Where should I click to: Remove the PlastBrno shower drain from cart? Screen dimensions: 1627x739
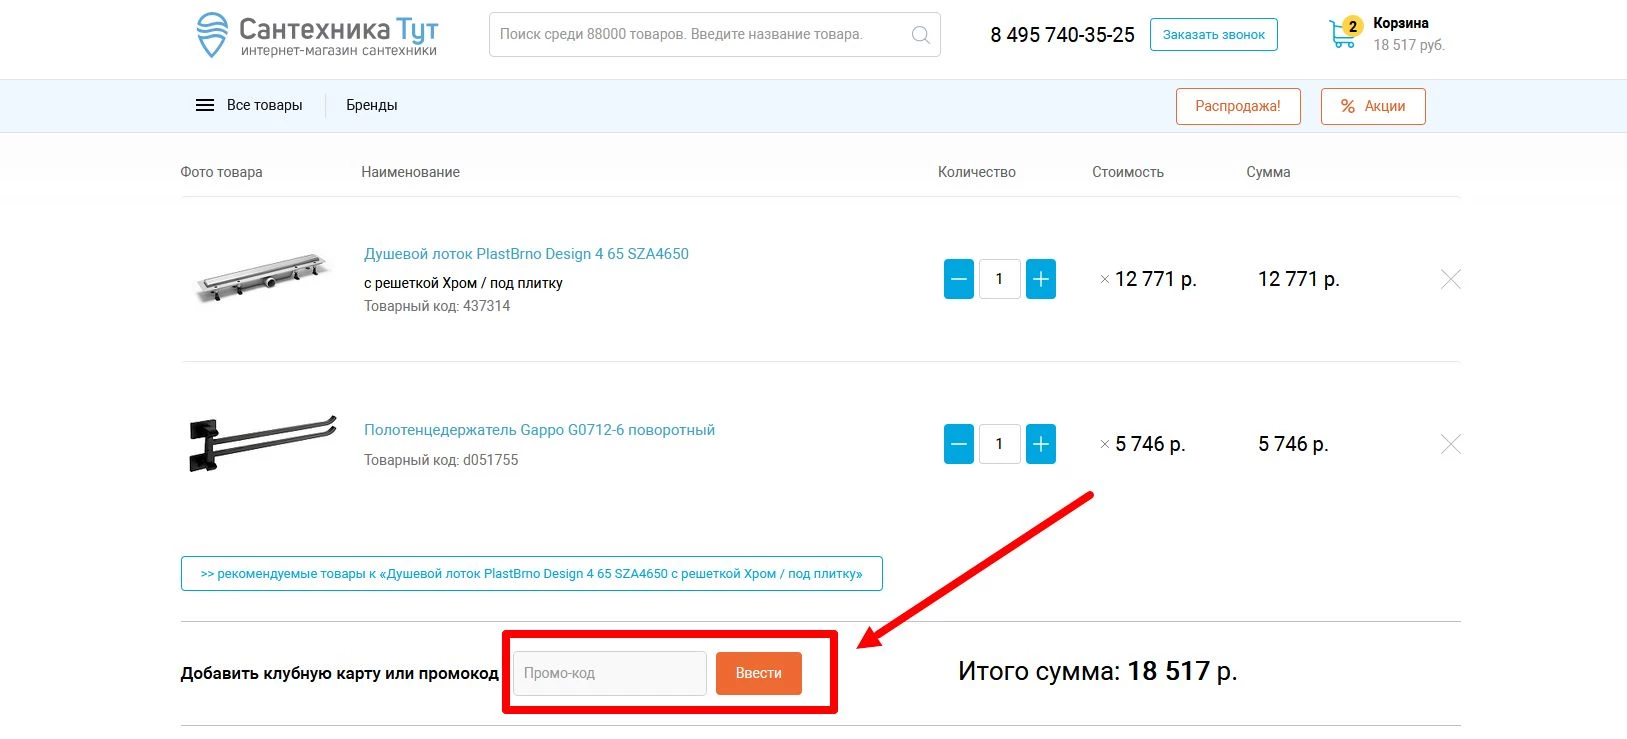pyautogui.click(x=1450, y=279)
